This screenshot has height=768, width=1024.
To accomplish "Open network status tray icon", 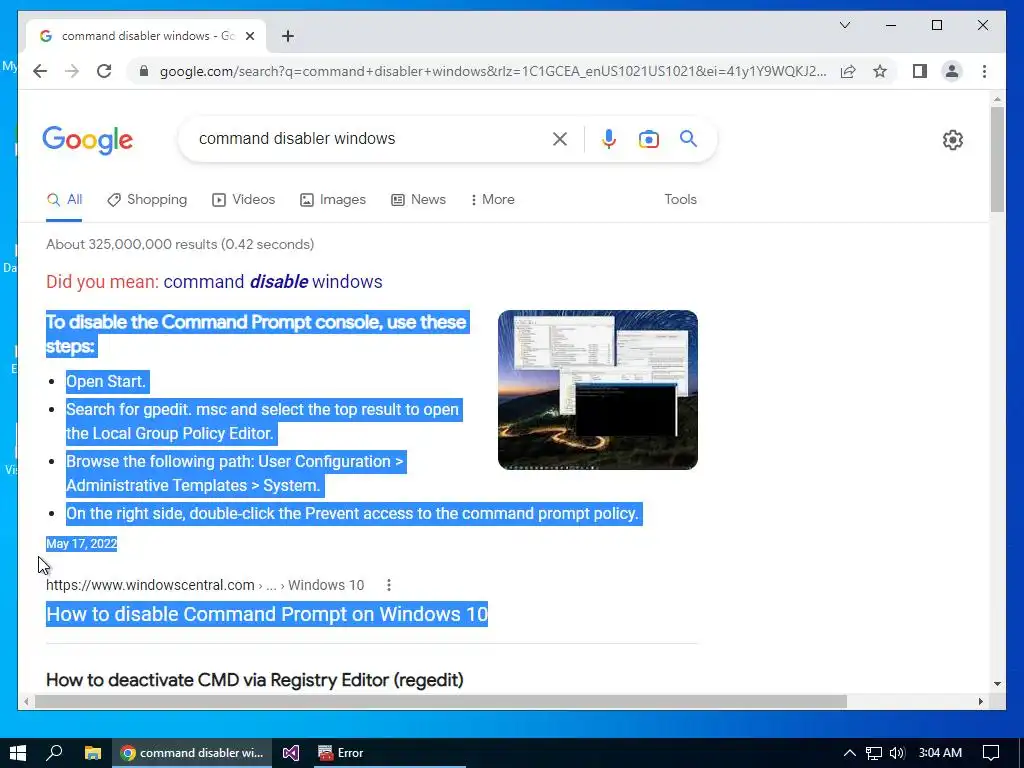I will 874,753.
